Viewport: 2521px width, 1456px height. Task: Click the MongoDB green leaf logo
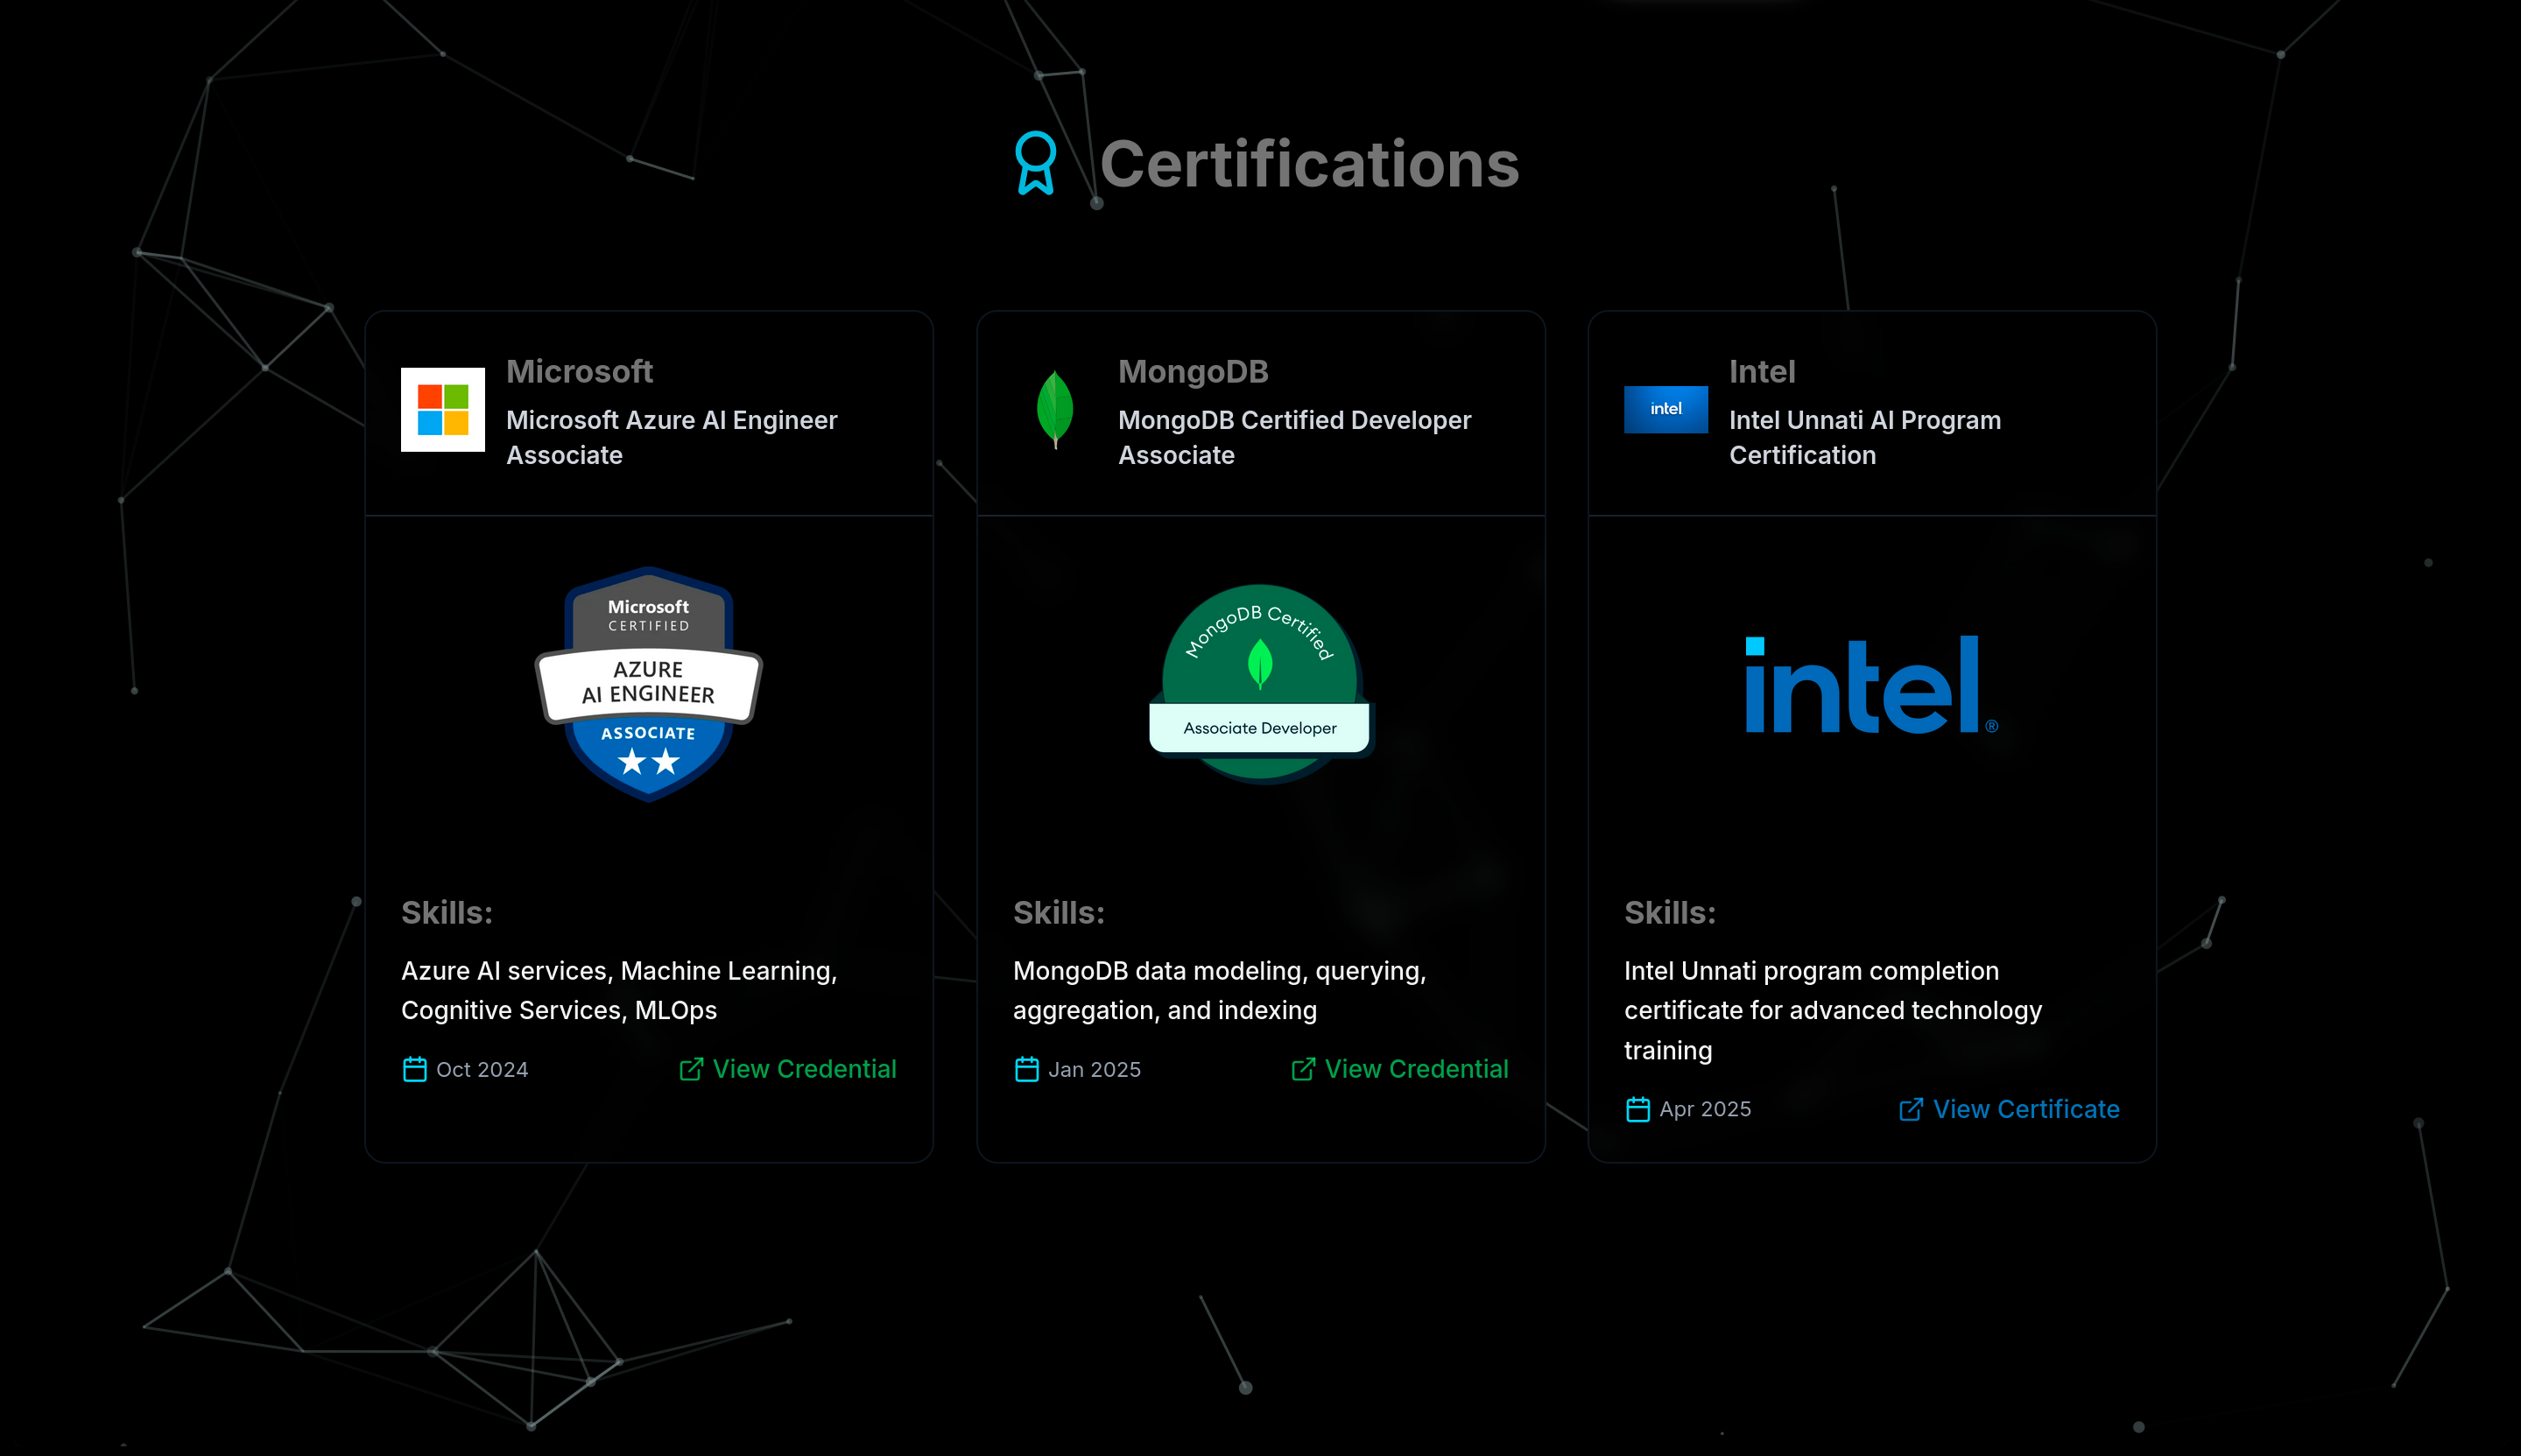[x=1055, y=409]
